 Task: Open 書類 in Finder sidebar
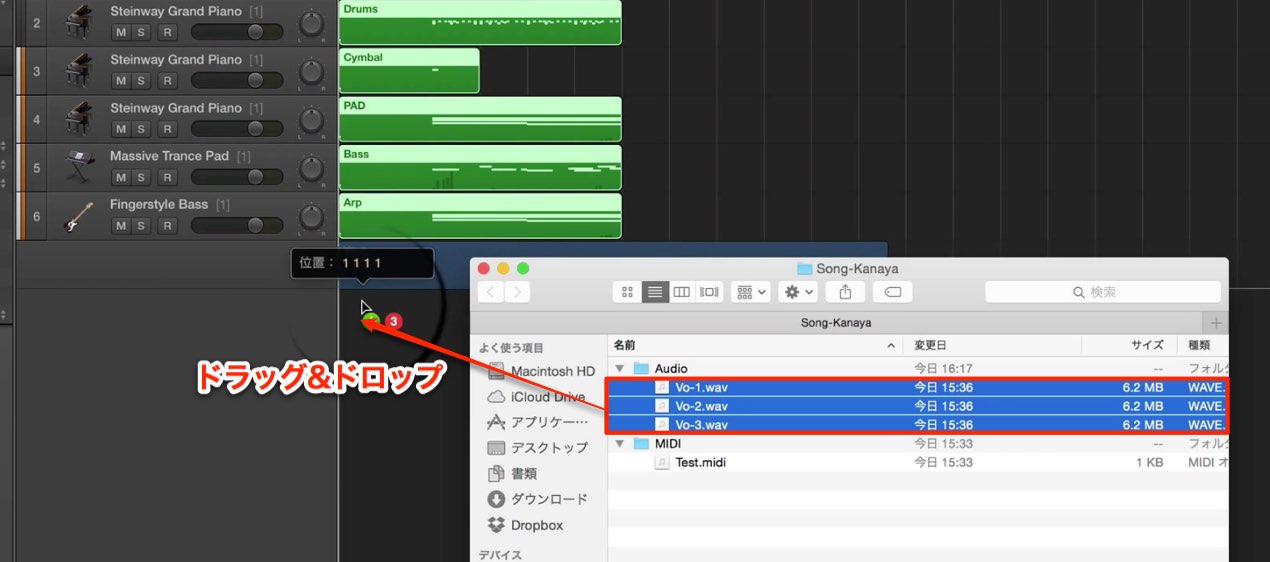tap(512, 474)
